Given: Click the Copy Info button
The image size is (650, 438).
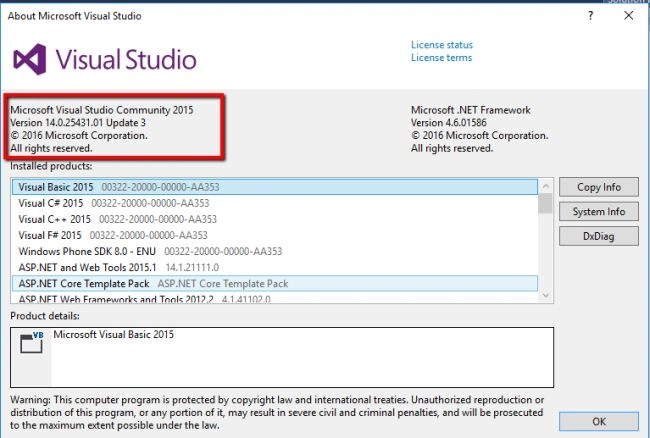Looking at the screenshot, I should [599, 187].
